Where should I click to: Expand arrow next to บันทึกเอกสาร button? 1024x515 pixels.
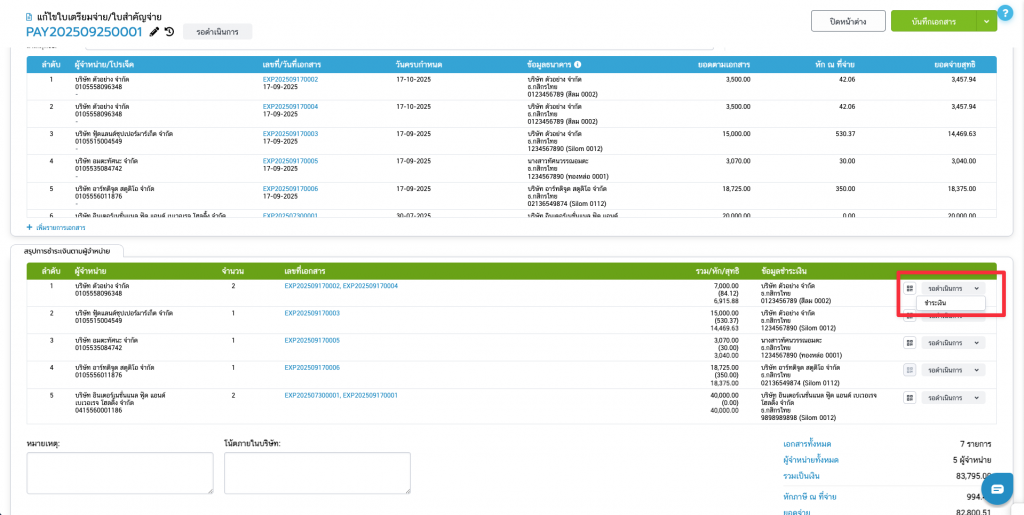[x=986, y=21]
